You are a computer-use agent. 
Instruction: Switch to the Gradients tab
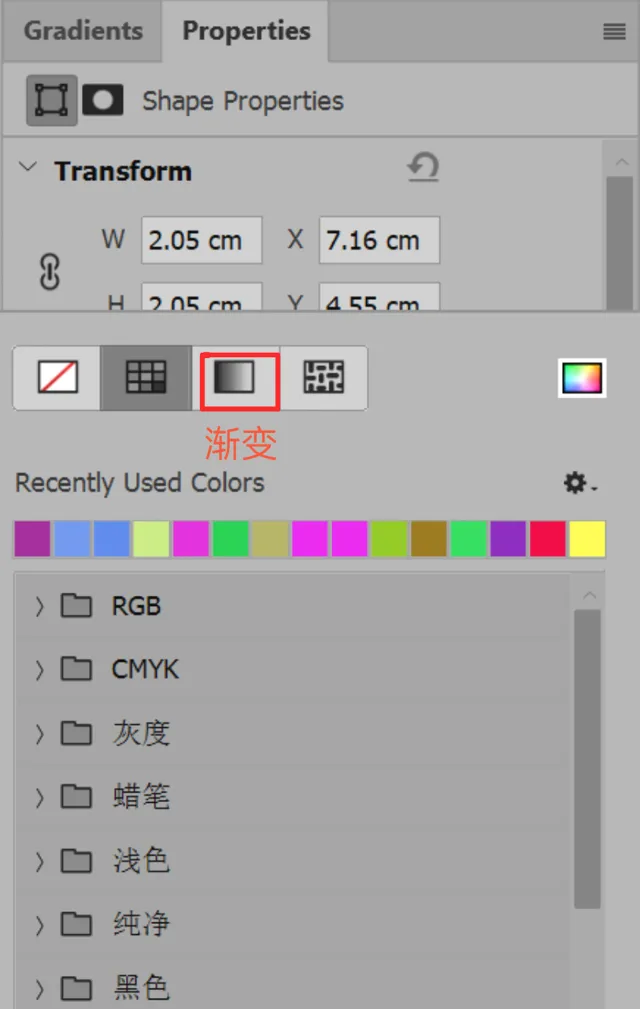83,31
